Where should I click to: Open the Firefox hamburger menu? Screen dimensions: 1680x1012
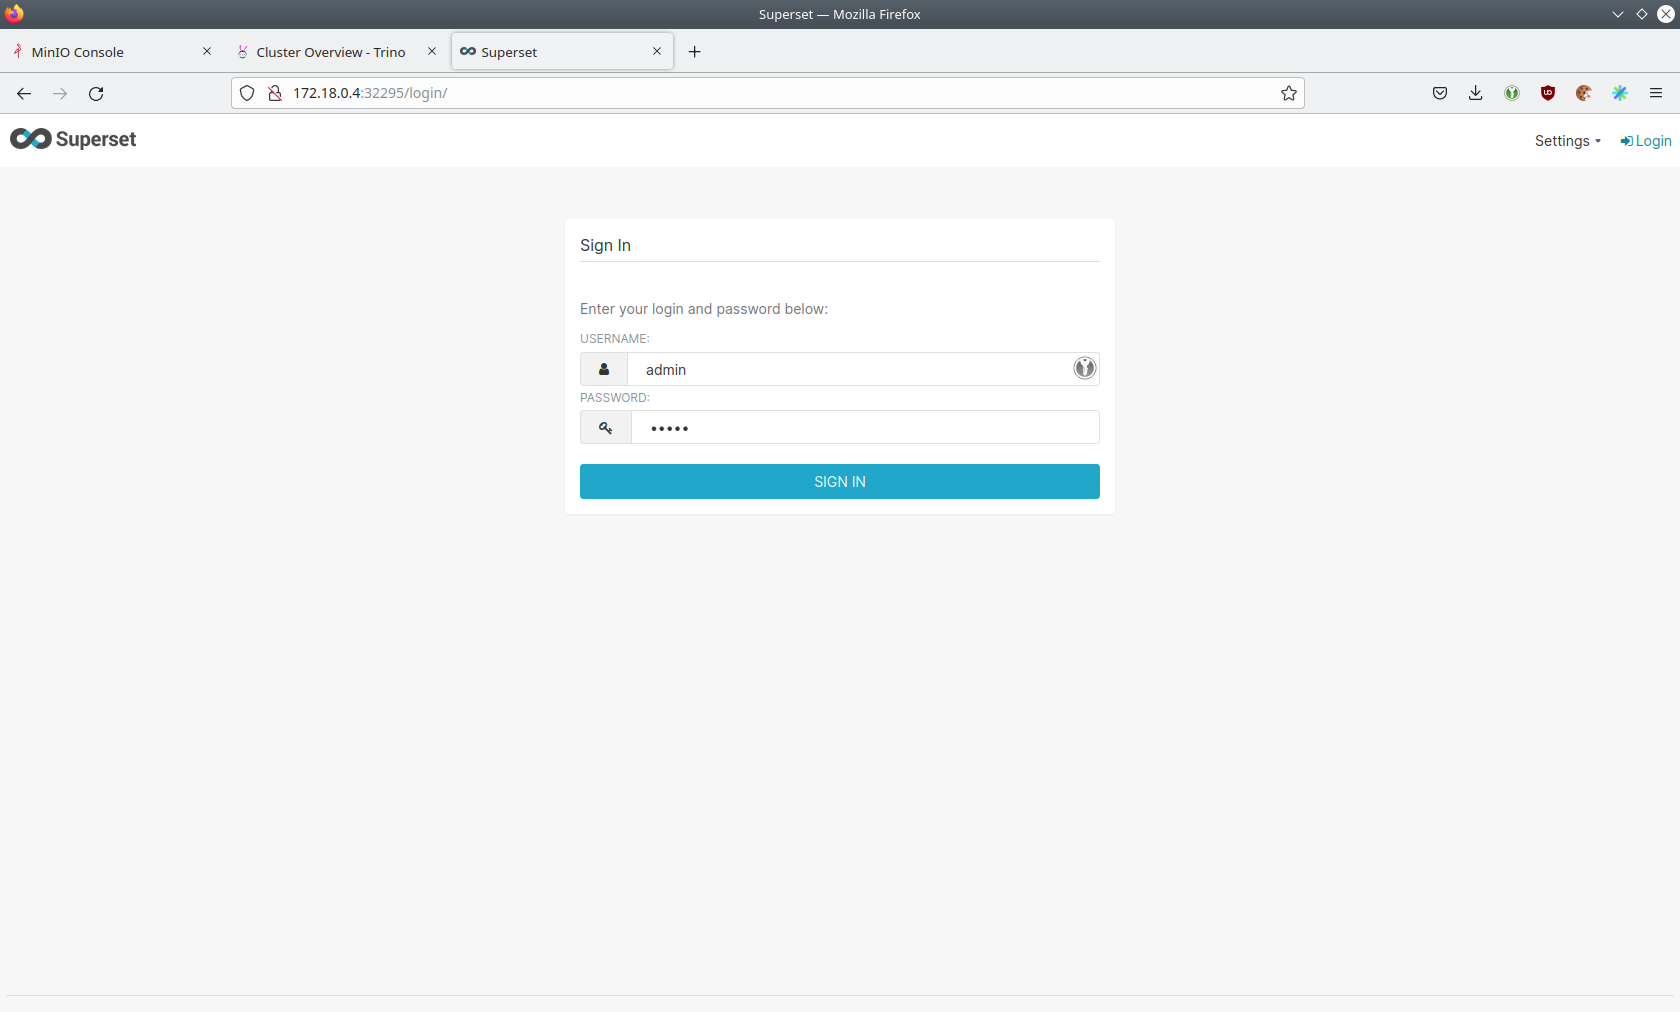pyautogui.click(x=1656, y=93)
